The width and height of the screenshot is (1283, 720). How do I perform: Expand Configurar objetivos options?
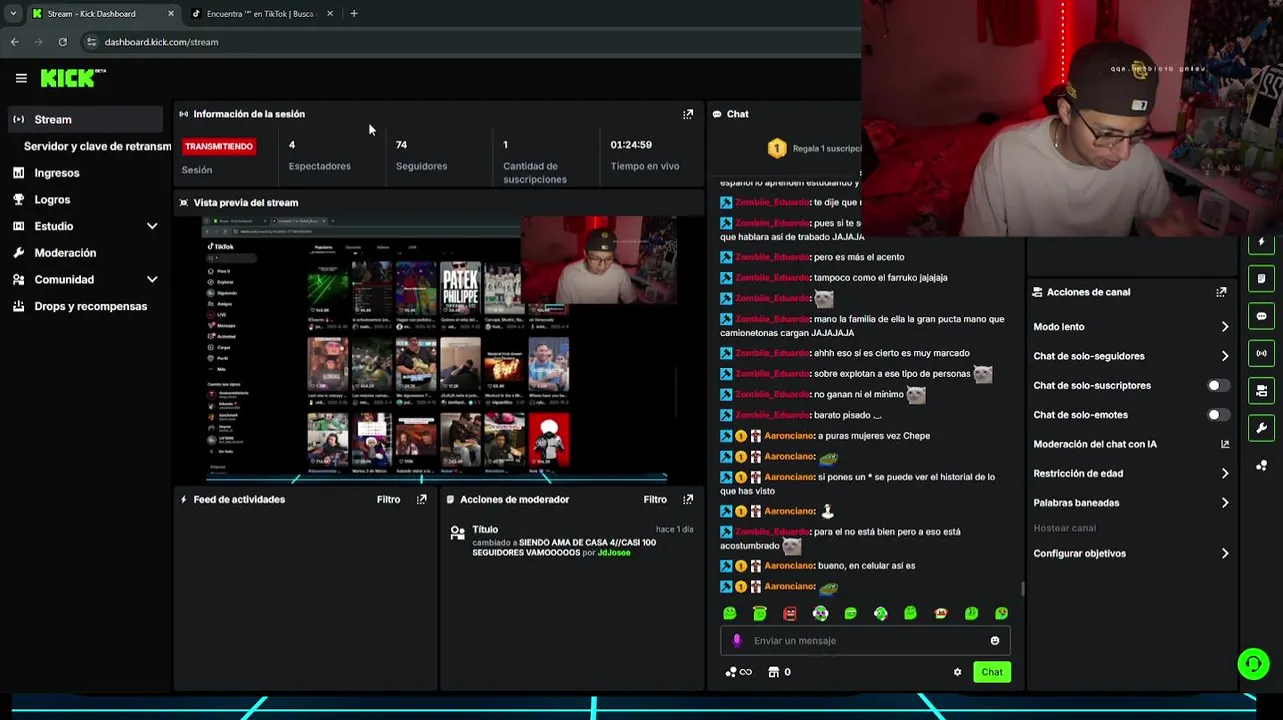click(x=1225, y=553)
